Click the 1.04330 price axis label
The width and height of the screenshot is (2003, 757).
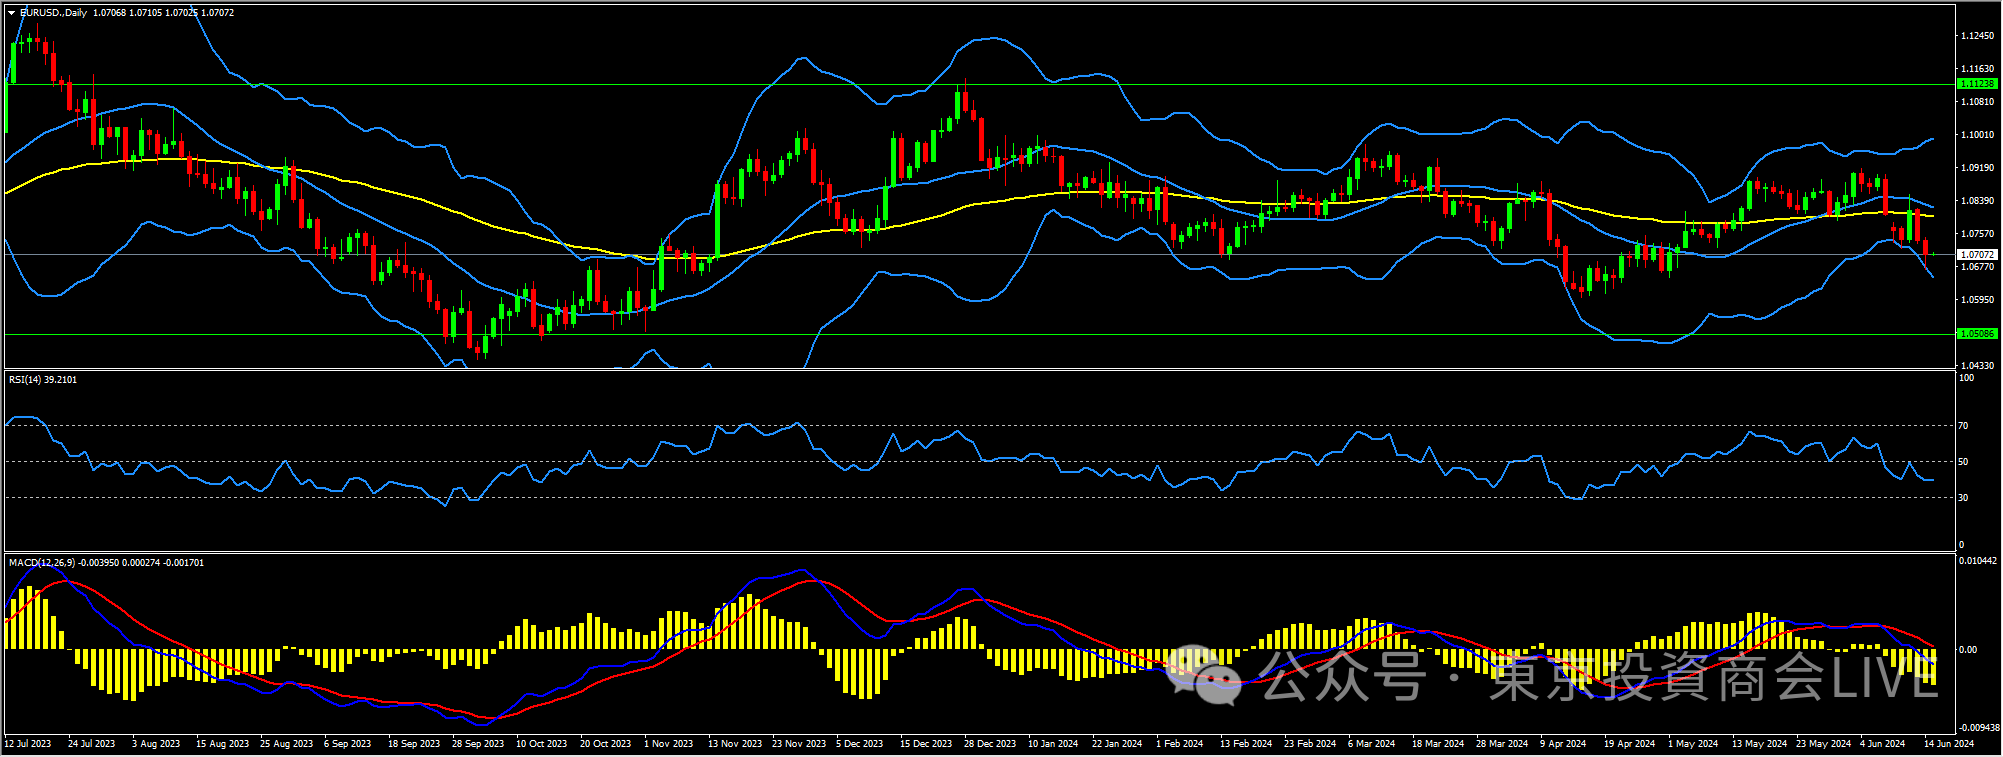tap(1977, 366)
